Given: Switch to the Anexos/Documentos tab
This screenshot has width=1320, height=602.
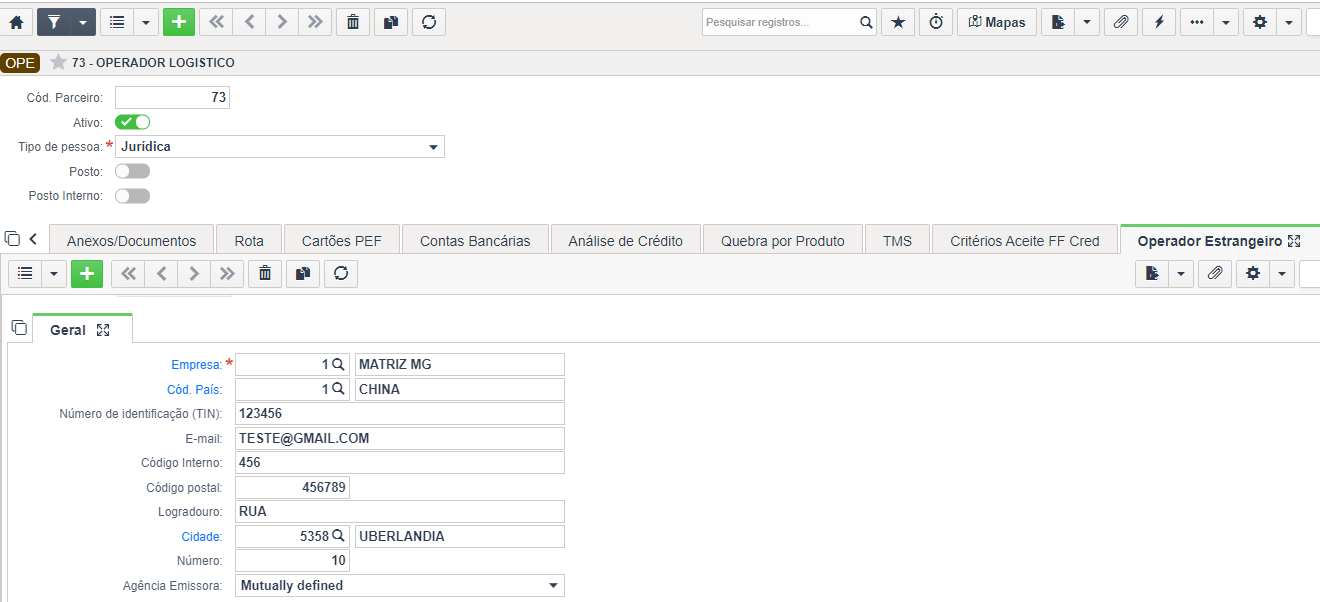Looking at the screenshot, I should tap(131, 241).
